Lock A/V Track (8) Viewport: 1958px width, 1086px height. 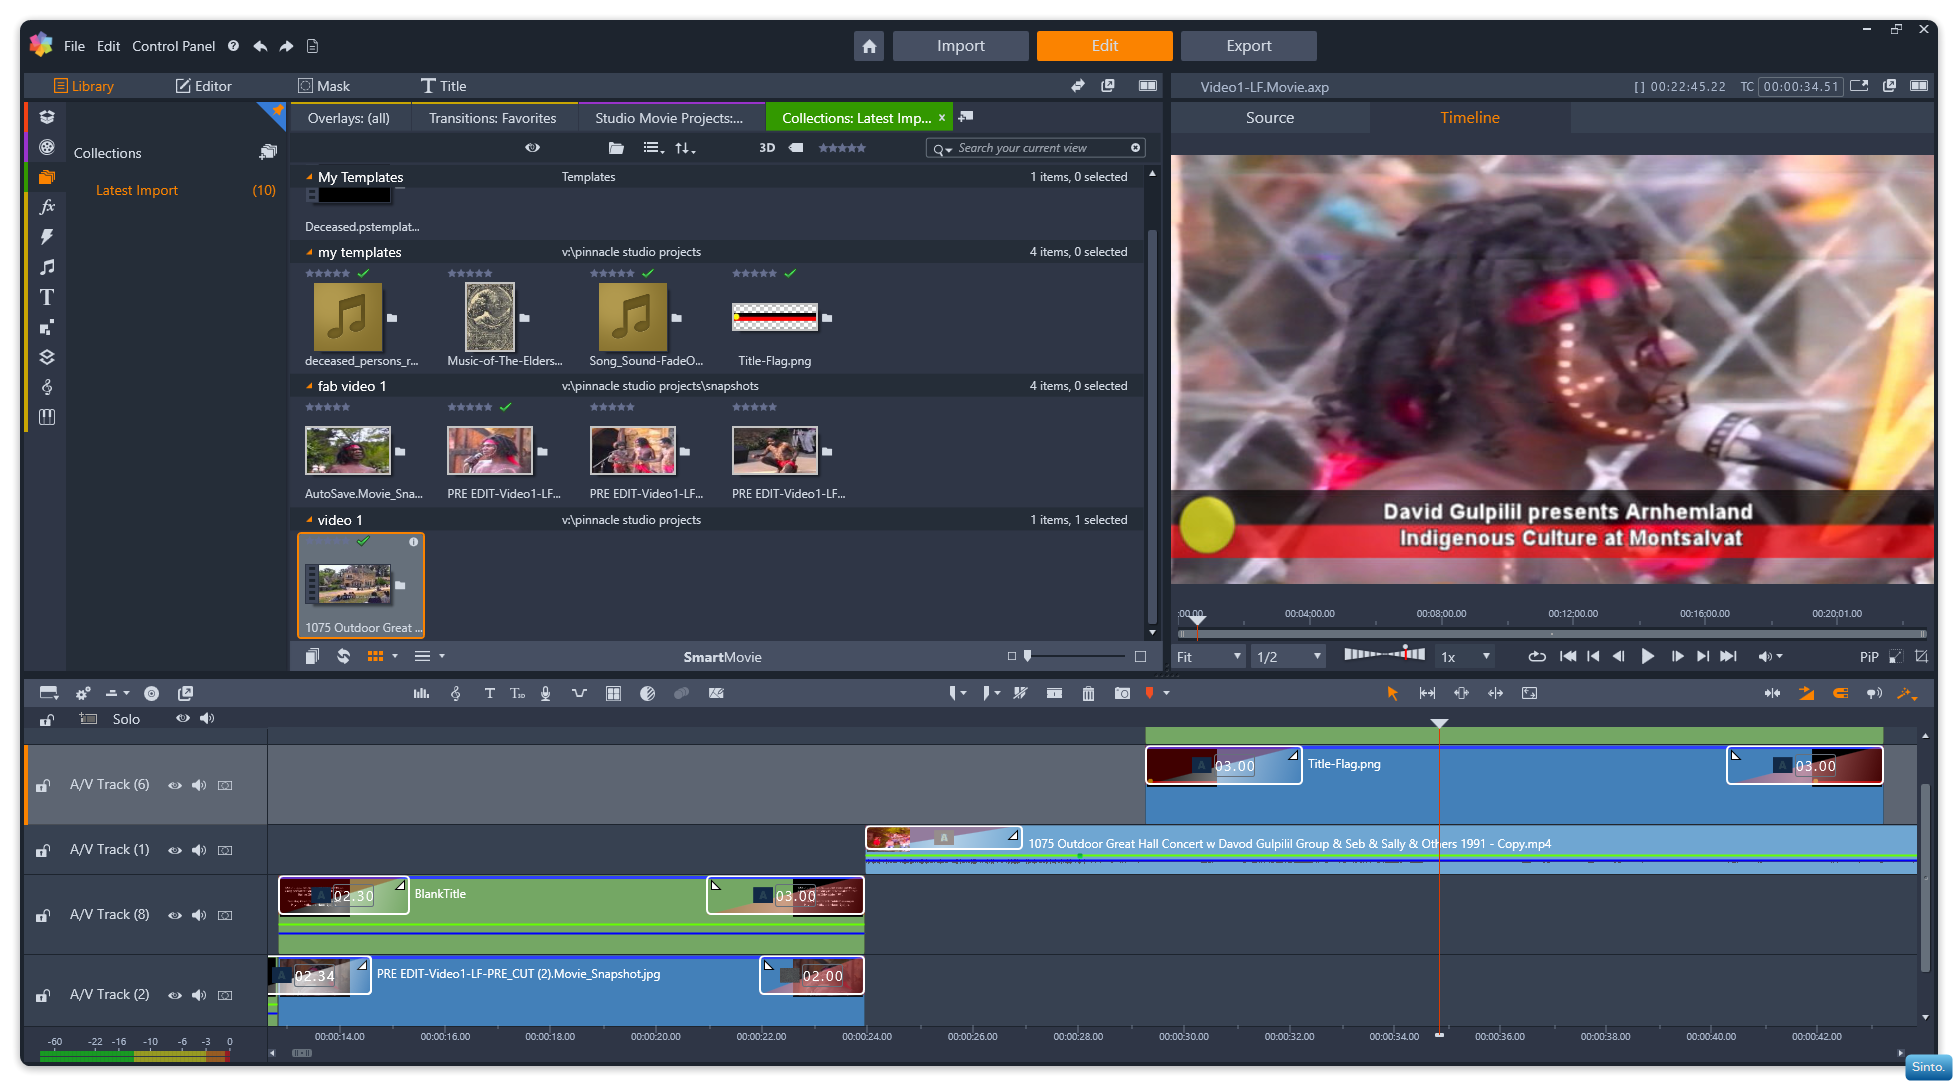point(43,916)
